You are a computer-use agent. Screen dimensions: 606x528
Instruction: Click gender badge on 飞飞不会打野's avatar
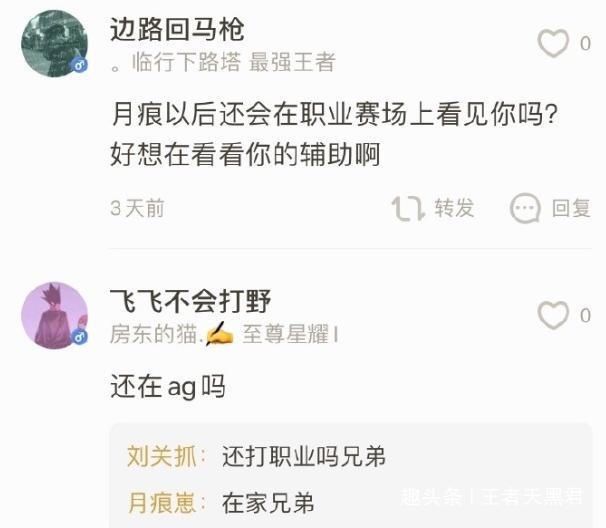coord(80,337)
